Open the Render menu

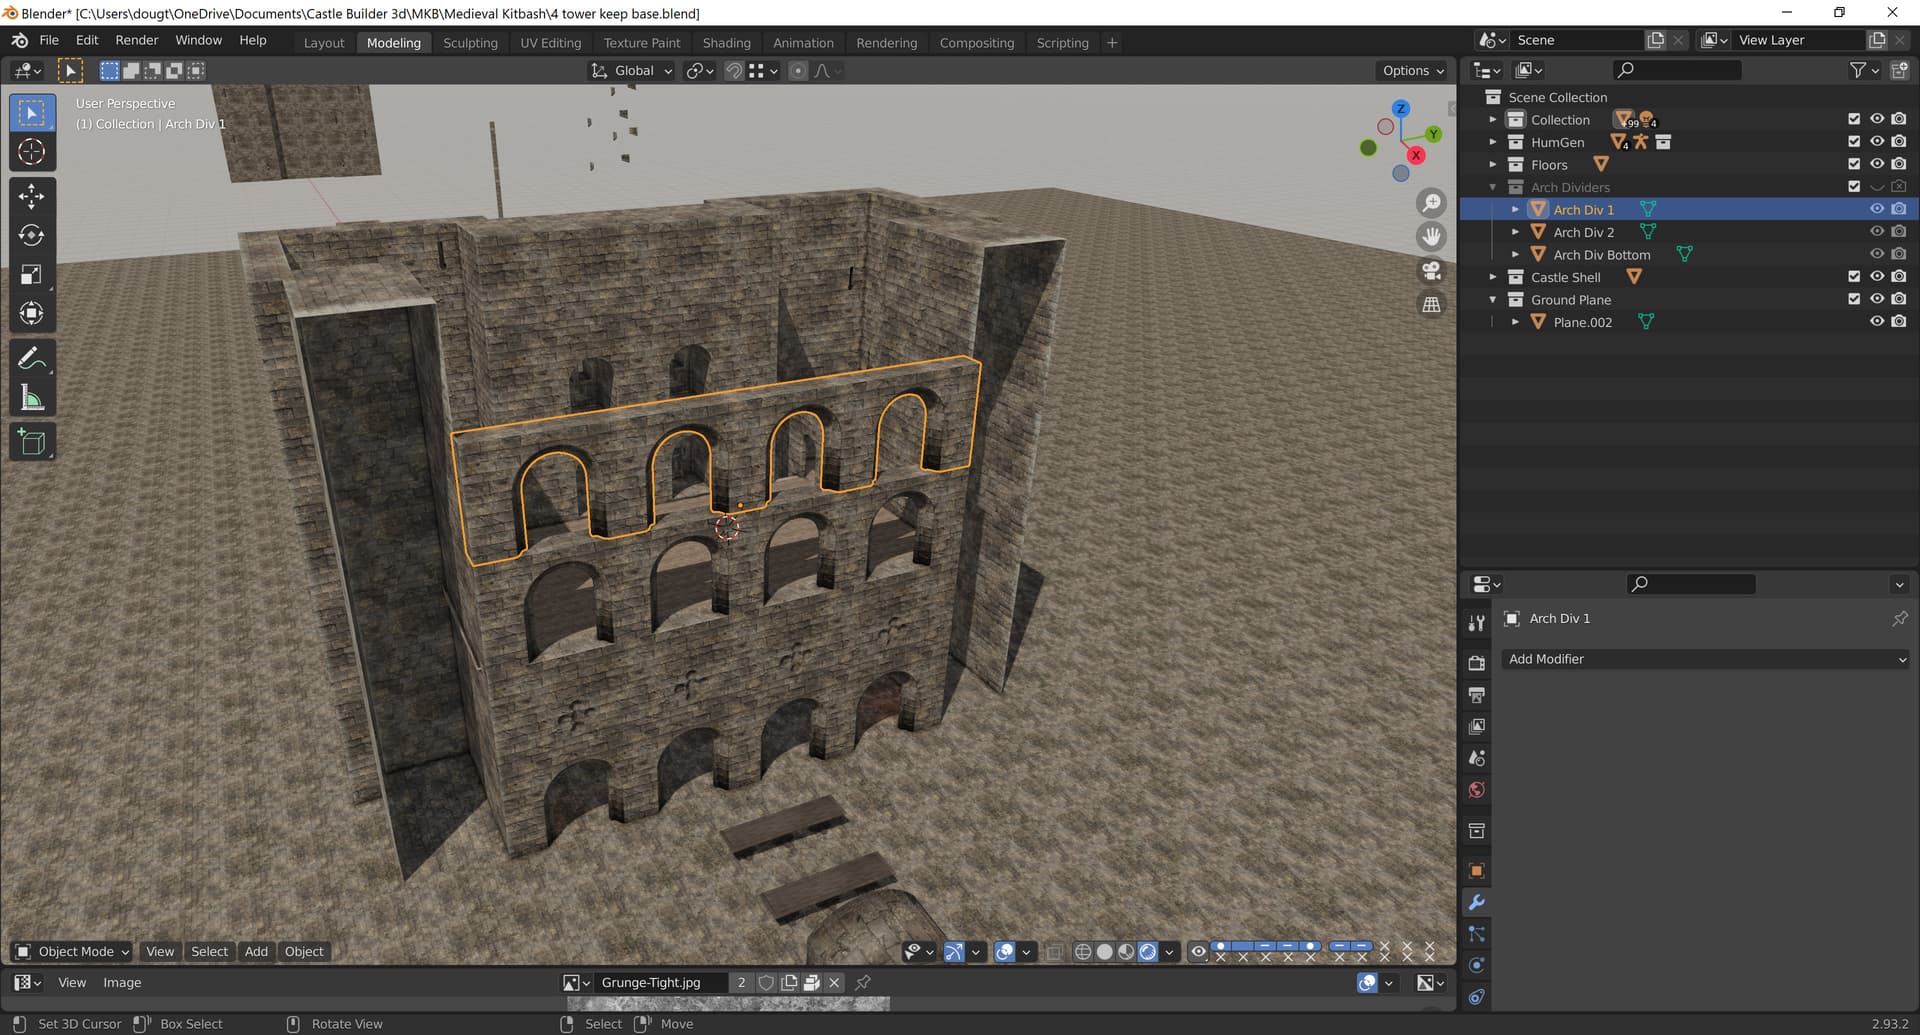click(137, 40)
